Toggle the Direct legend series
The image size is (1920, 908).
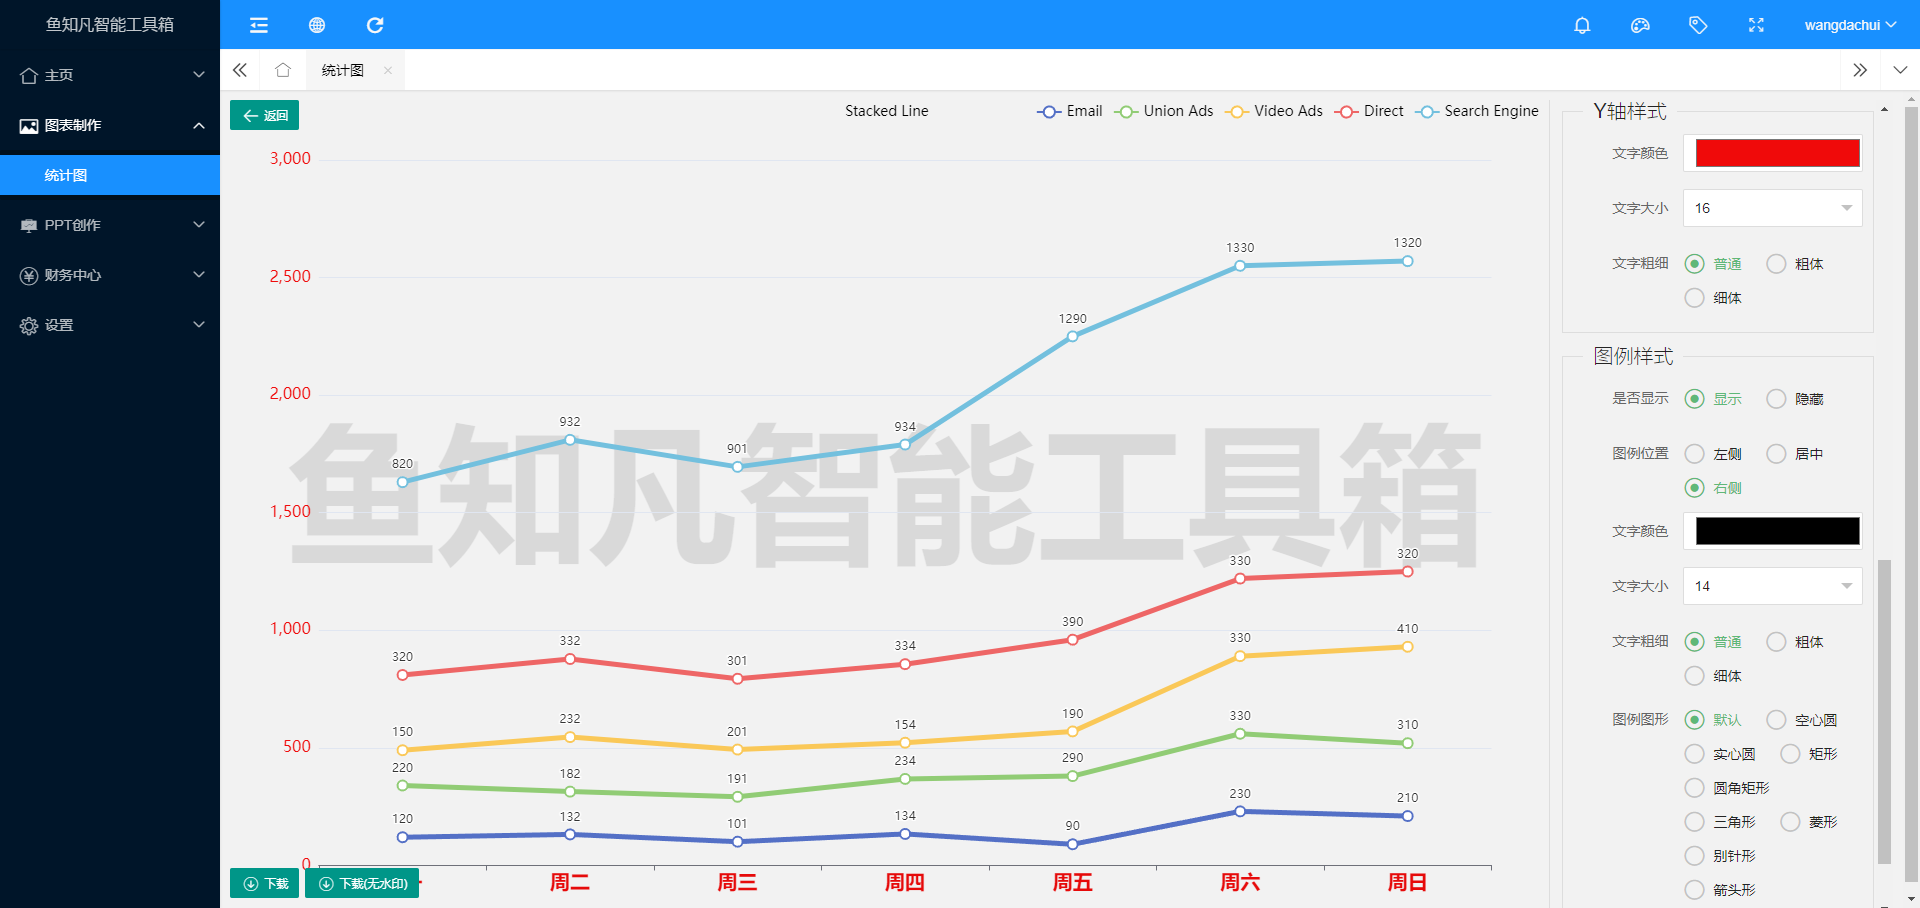pos(1369,111)
